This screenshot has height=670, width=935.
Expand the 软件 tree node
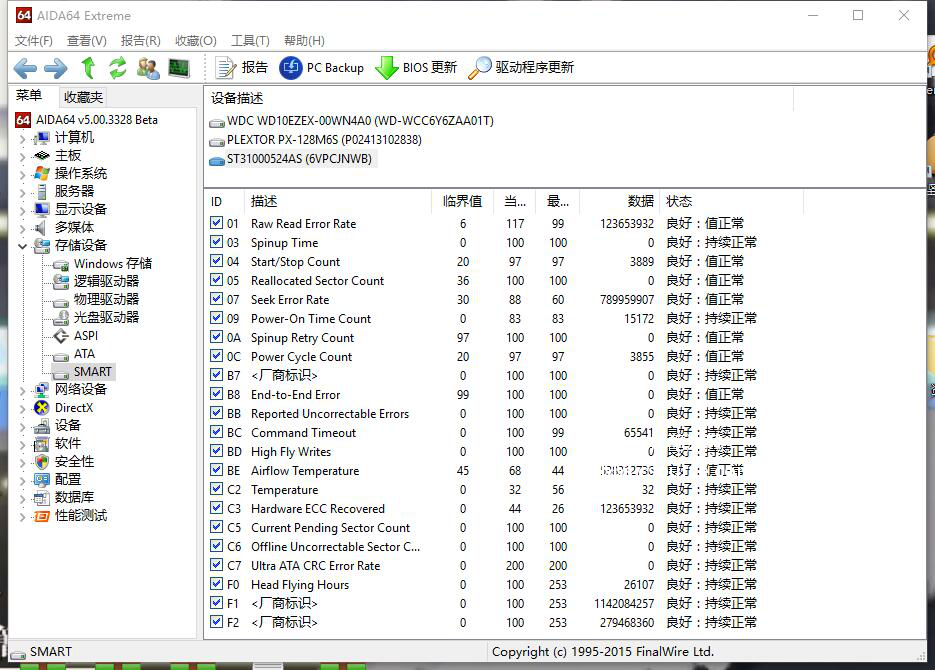point(22,444)
